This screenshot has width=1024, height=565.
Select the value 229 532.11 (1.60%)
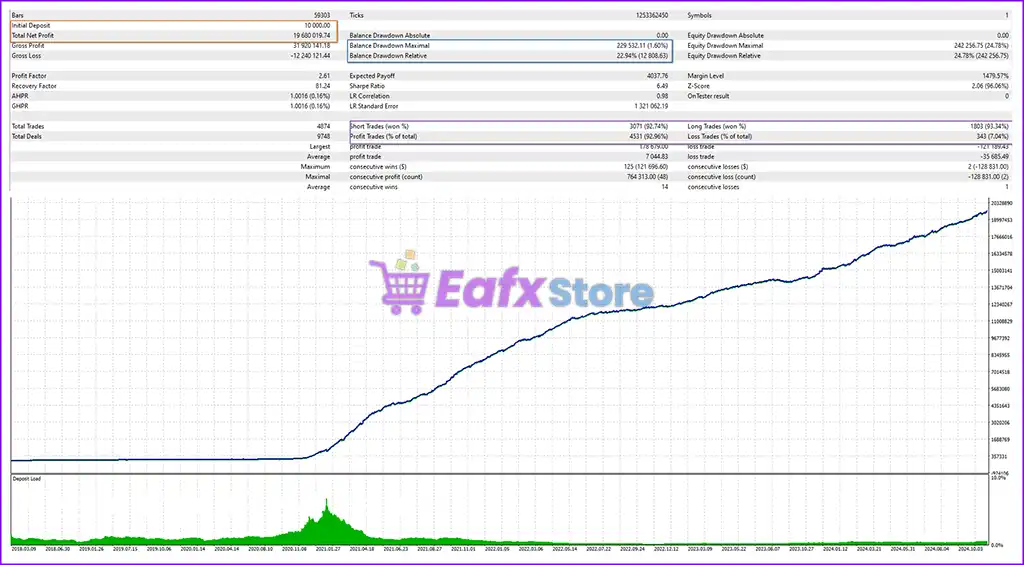pos(641,46)
